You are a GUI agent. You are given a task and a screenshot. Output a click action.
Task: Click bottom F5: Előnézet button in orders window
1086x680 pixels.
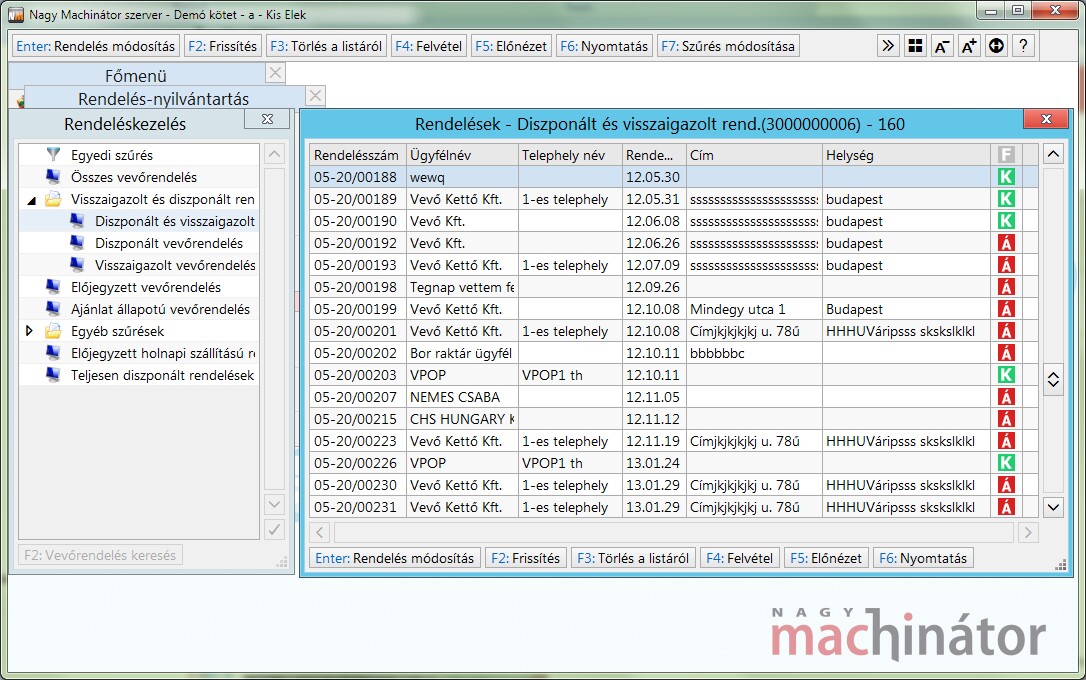point(826,558)
